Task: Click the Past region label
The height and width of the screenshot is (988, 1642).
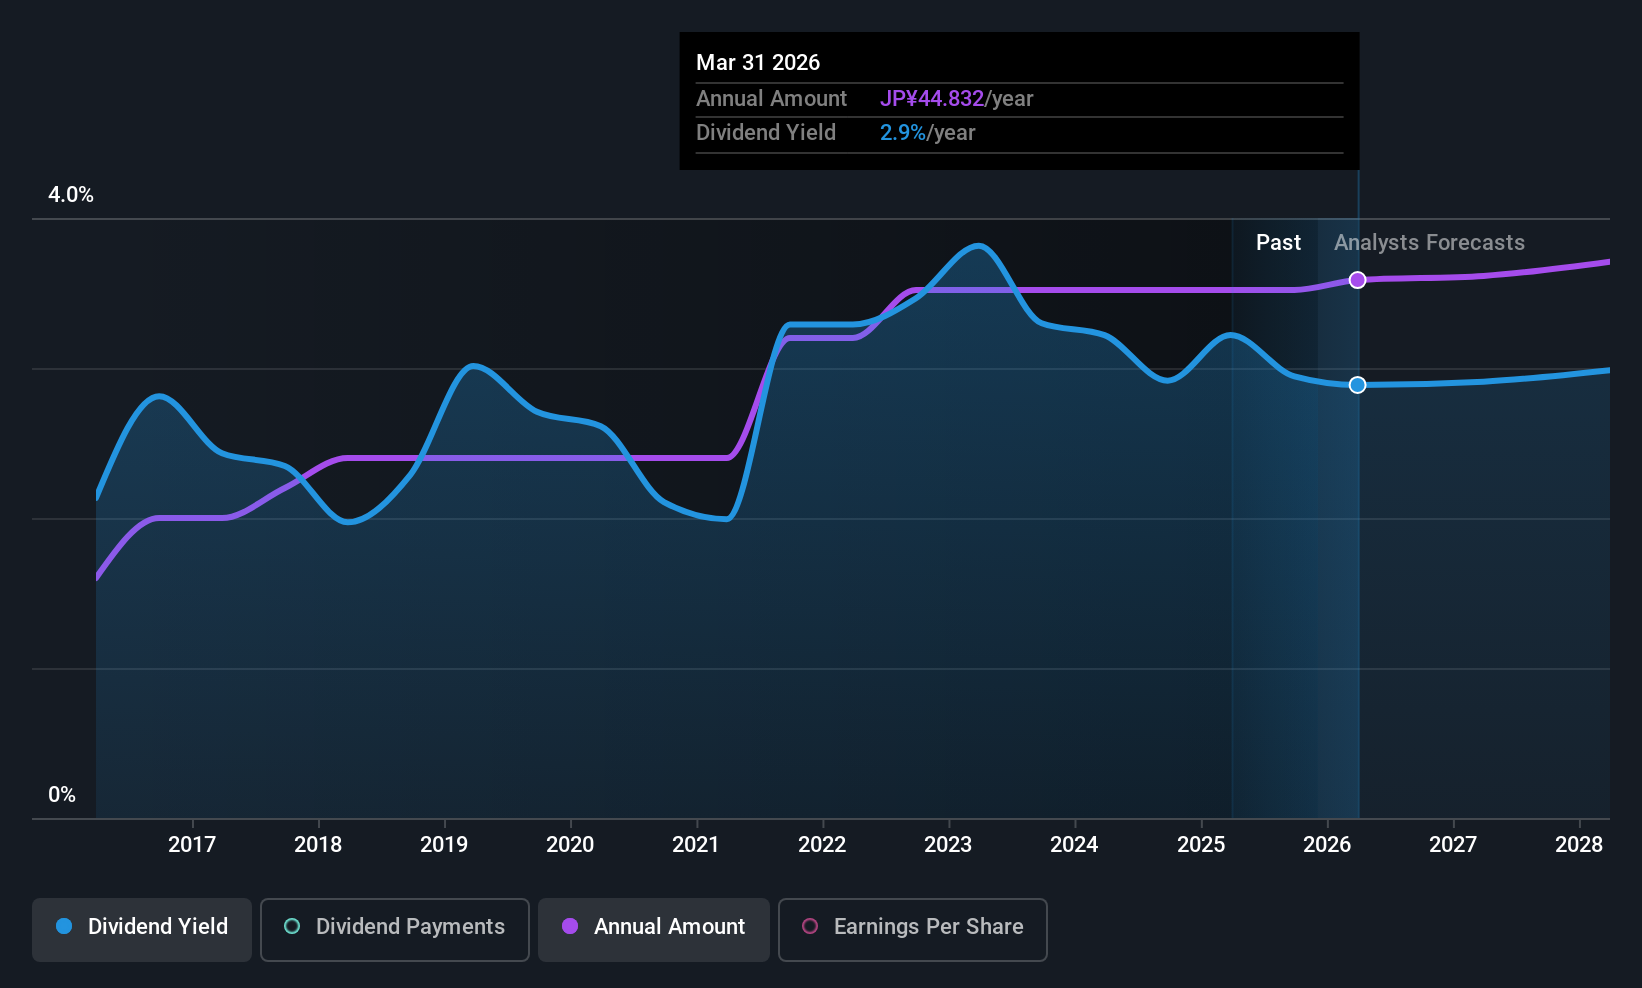Action: 1278,243
